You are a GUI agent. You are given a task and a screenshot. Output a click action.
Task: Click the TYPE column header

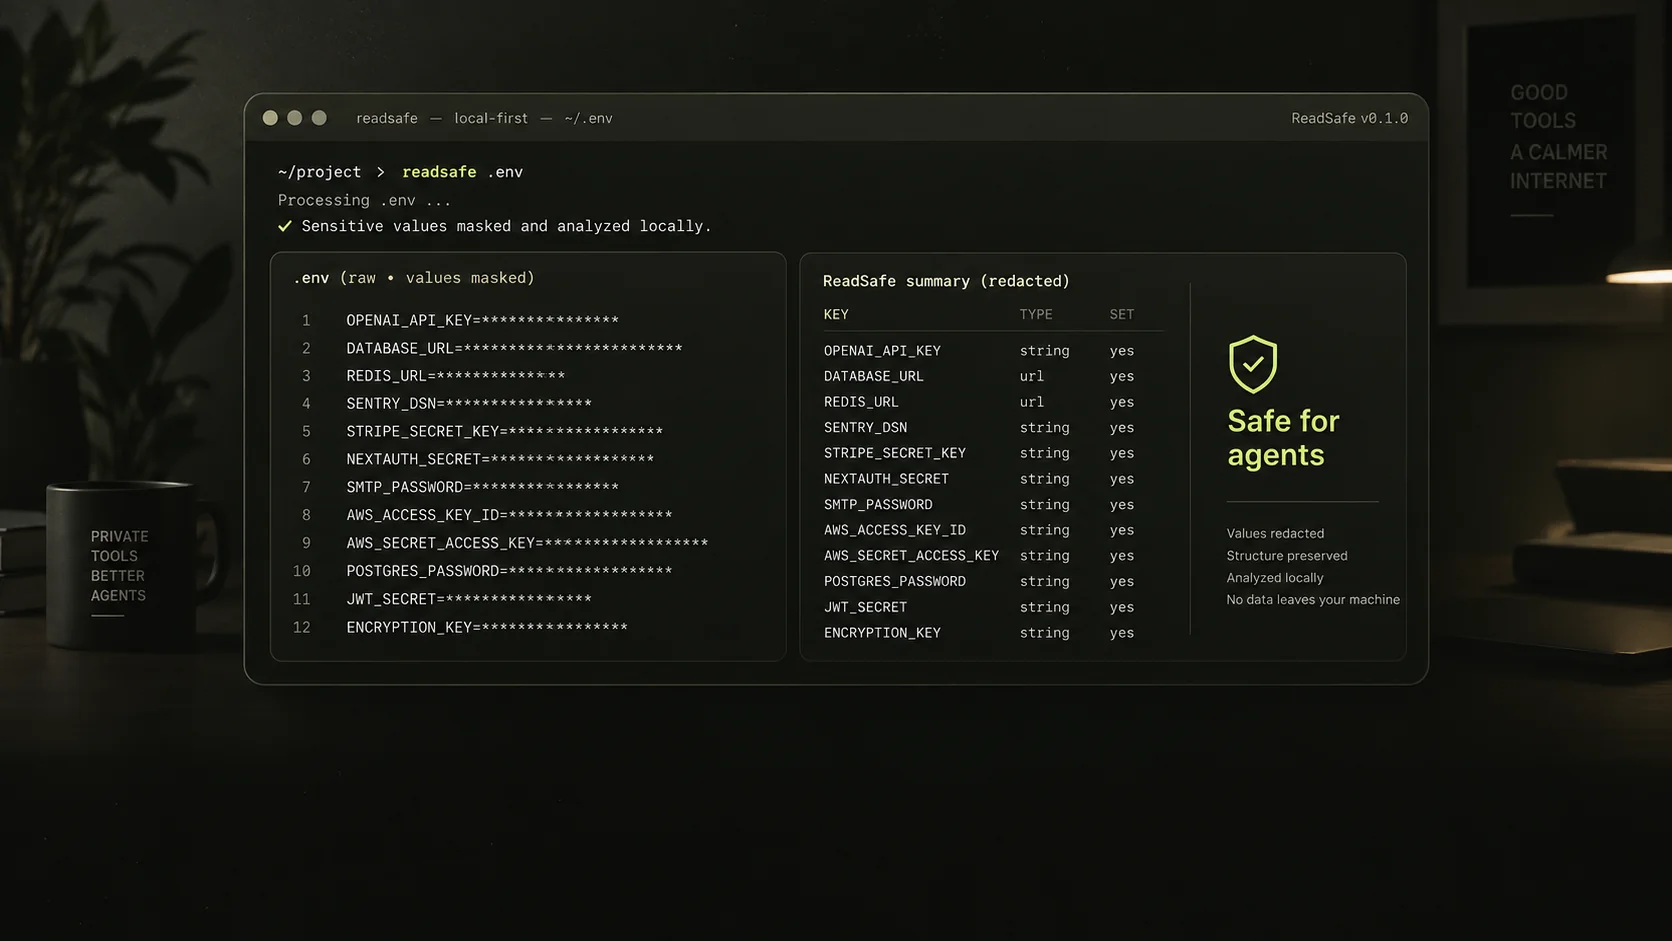click(1036, 314)
